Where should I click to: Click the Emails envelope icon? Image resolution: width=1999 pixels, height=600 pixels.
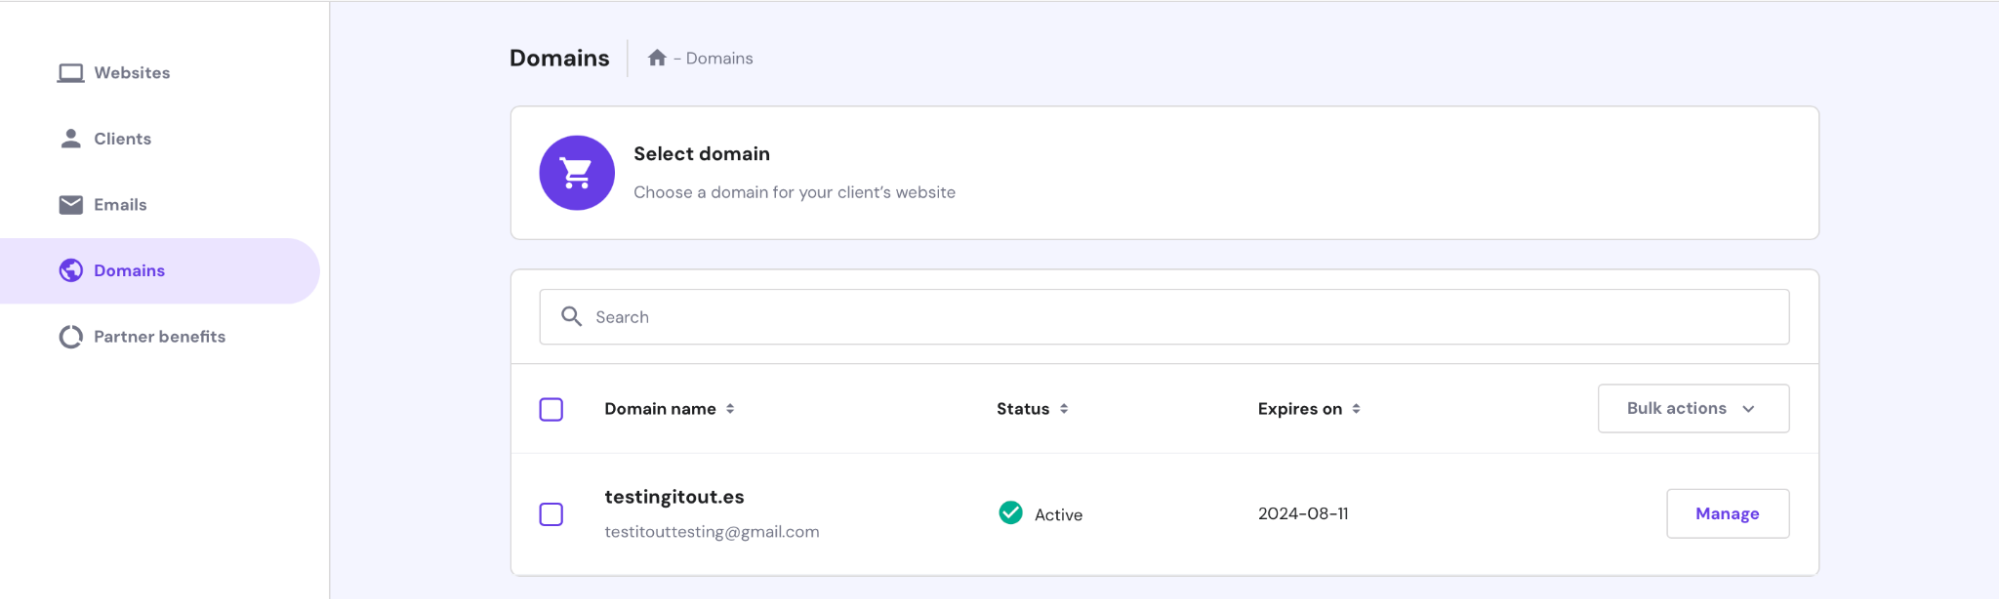[70, 205]
